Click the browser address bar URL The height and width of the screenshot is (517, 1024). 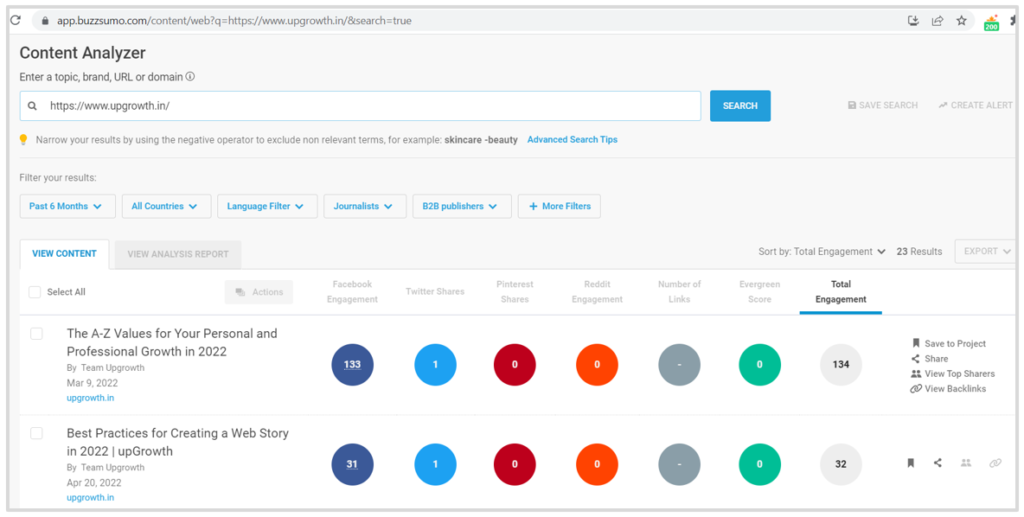(234, 21)
